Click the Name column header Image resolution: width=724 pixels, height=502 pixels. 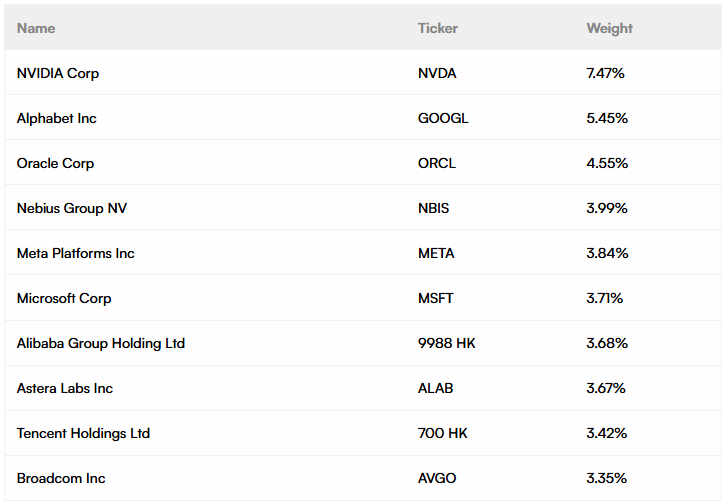[x=36, y=28]
